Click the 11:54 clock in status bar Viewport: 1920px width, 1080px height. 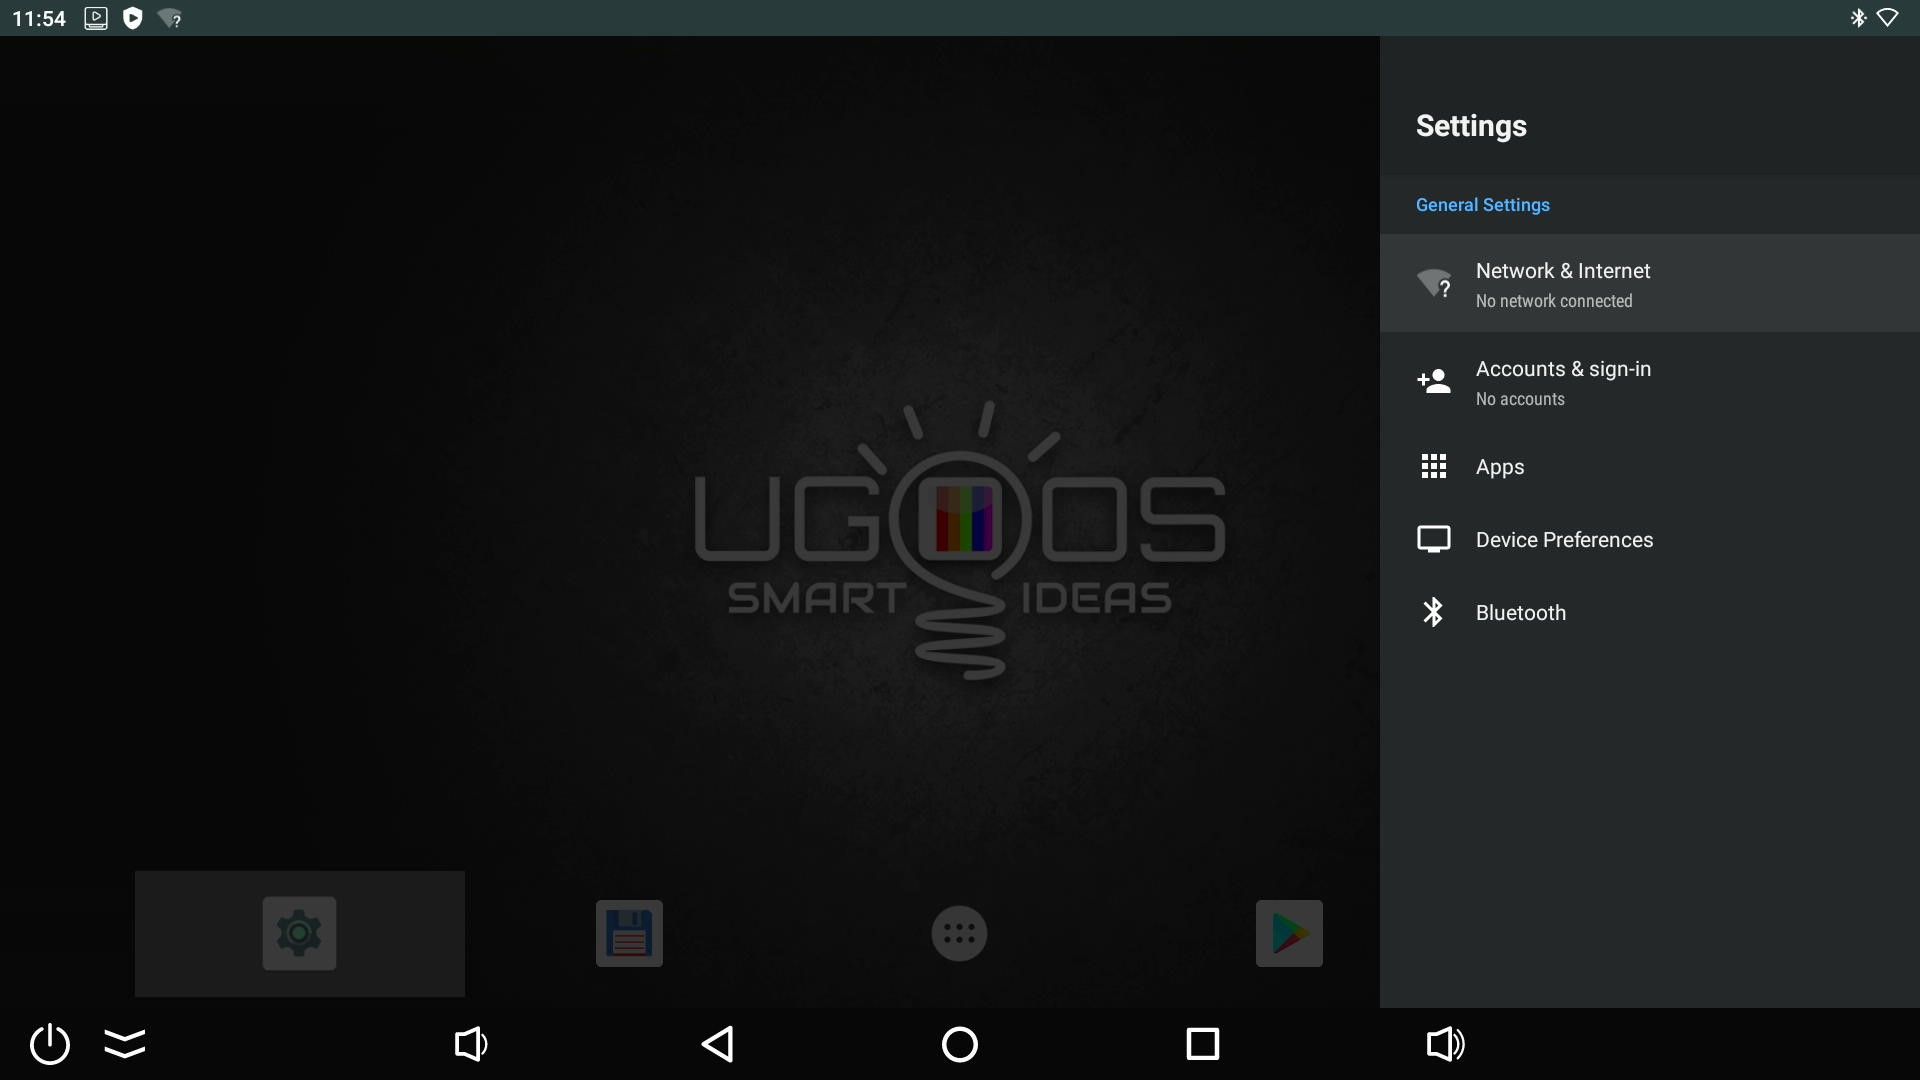39,18
